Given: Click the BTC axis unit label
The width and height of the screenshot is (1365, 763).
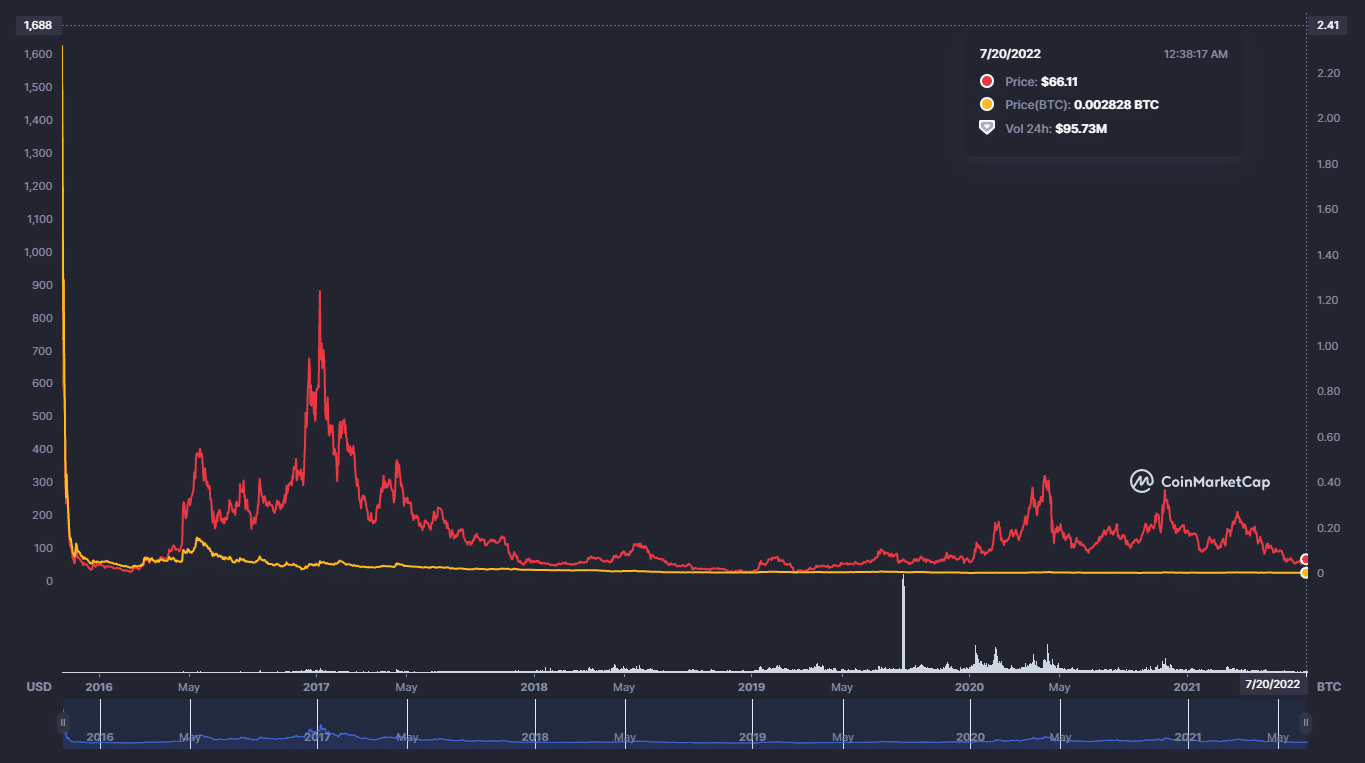Looking at the screenshot, I should coord(1329,687).
